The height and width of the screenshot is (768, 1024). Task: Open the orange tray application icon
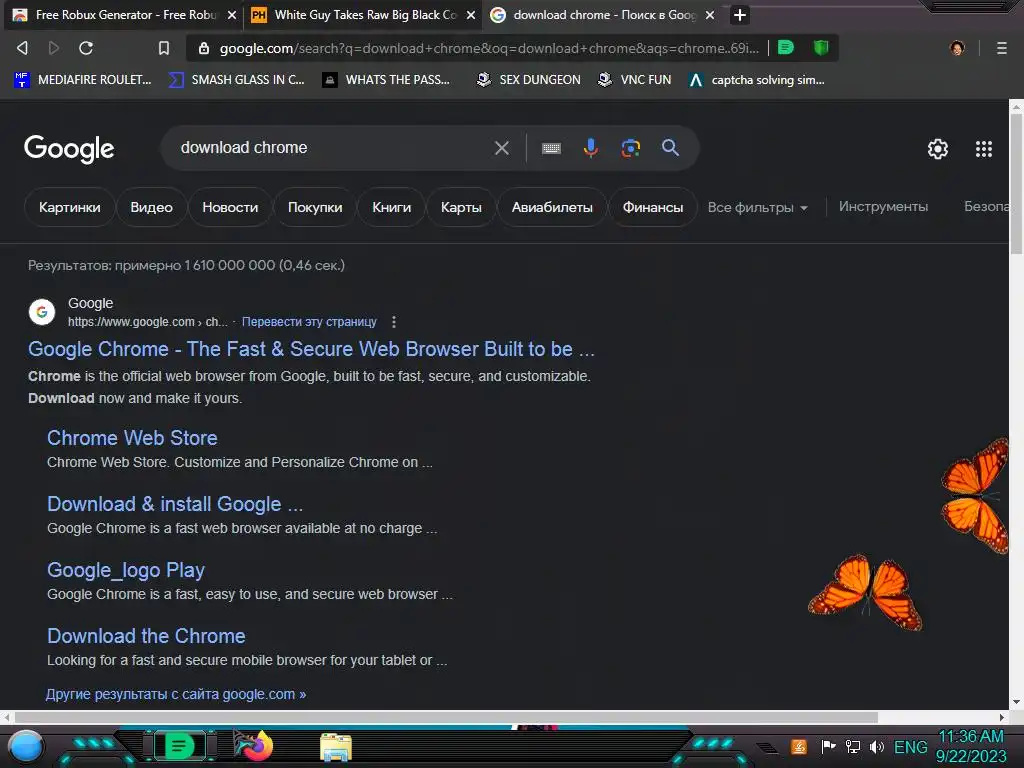pyautogui.click(x=799, y=746)
